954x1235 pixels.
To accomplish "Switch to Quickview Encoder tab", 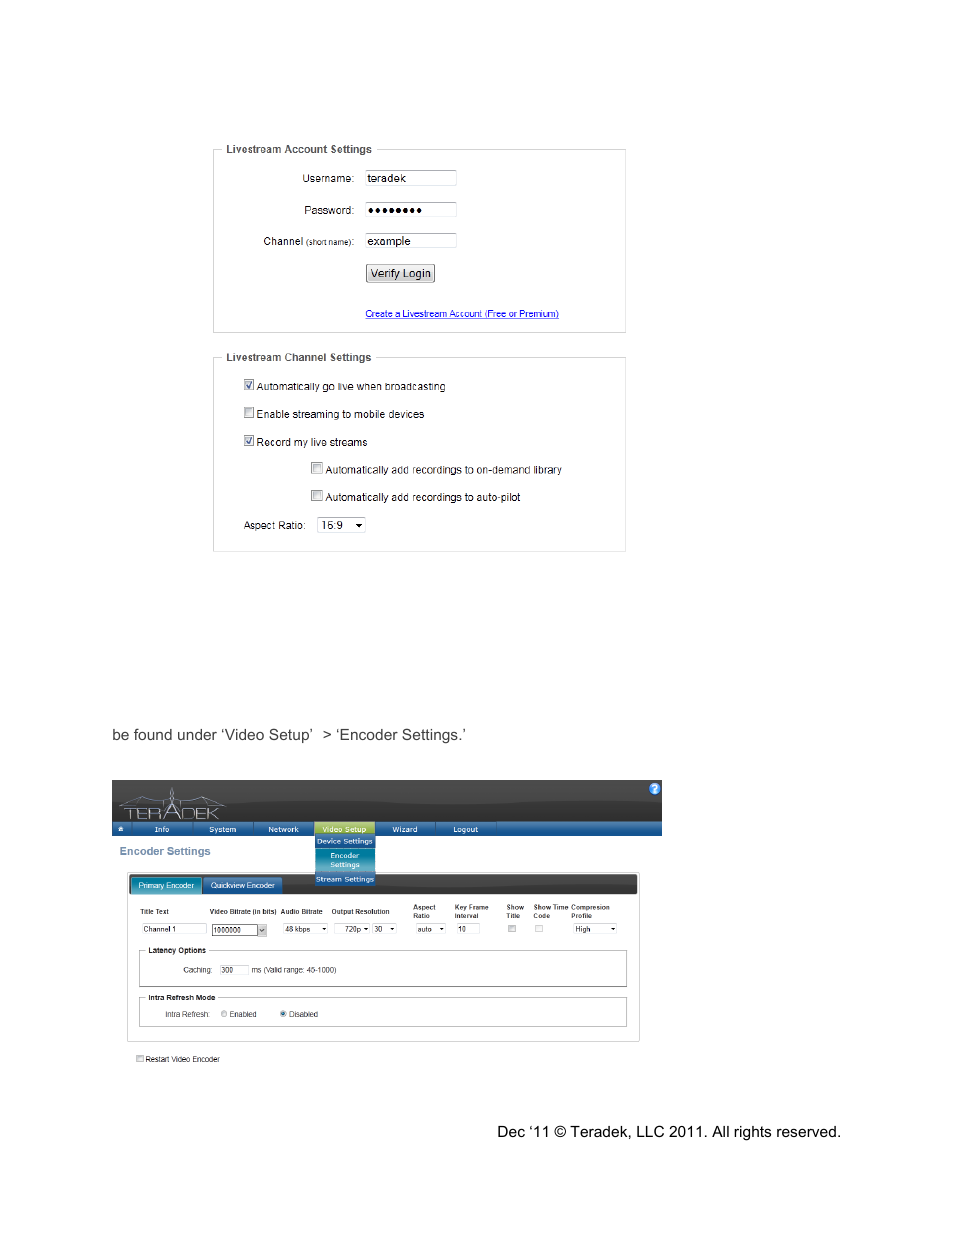I will click(x=243, y=885).
